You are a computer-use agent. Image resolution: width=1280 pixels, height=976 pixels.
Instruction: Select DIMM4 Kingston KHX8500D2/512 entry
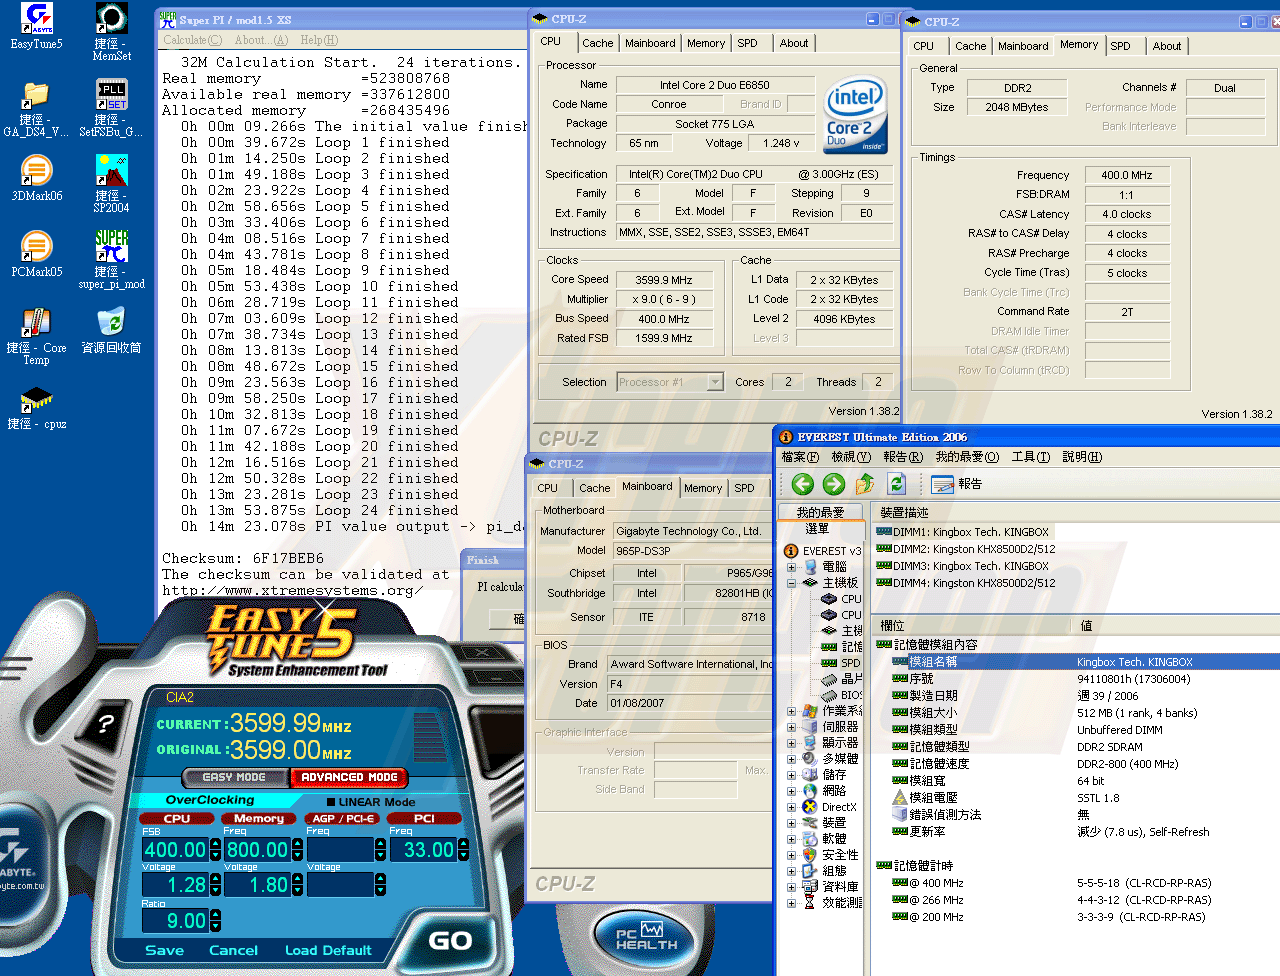[965, 583]
